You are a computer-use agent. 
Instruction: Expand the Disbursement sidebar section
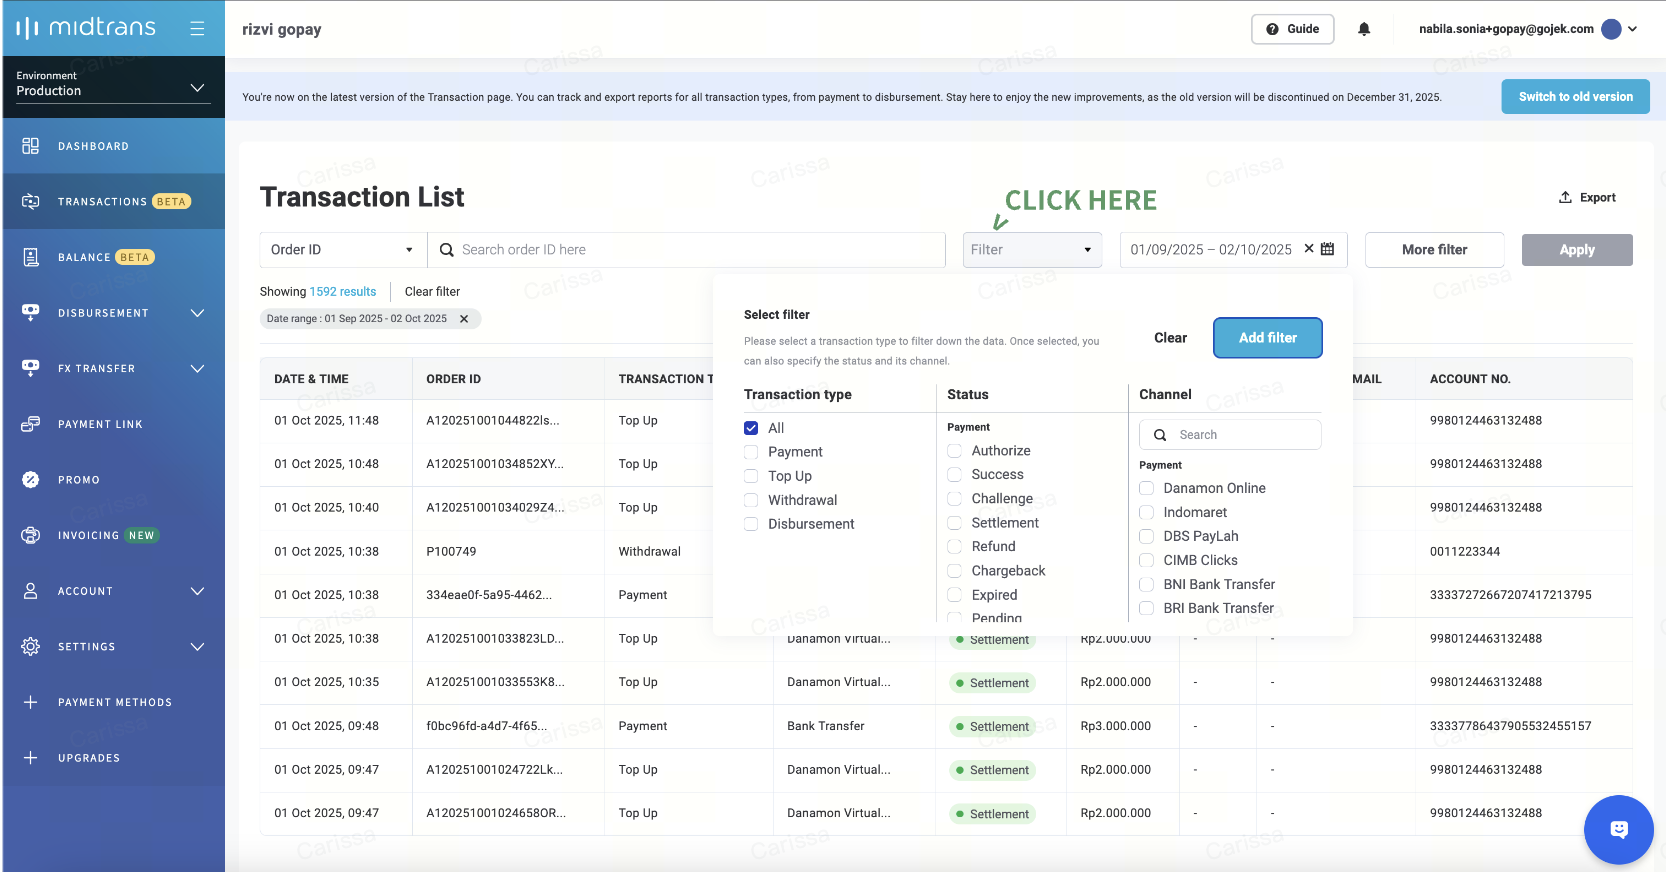[x=197, y=313]
